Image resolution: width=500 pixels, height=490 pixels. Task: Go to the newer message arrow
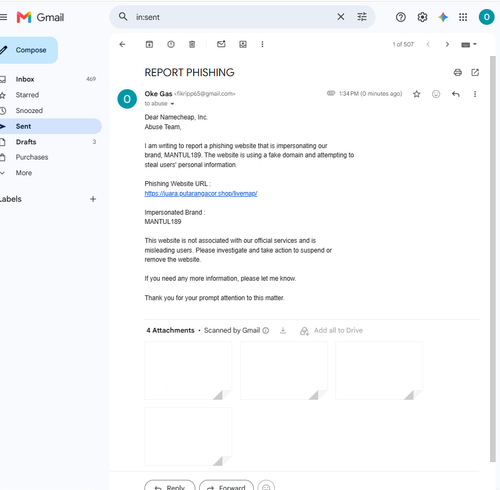(428, 44)
